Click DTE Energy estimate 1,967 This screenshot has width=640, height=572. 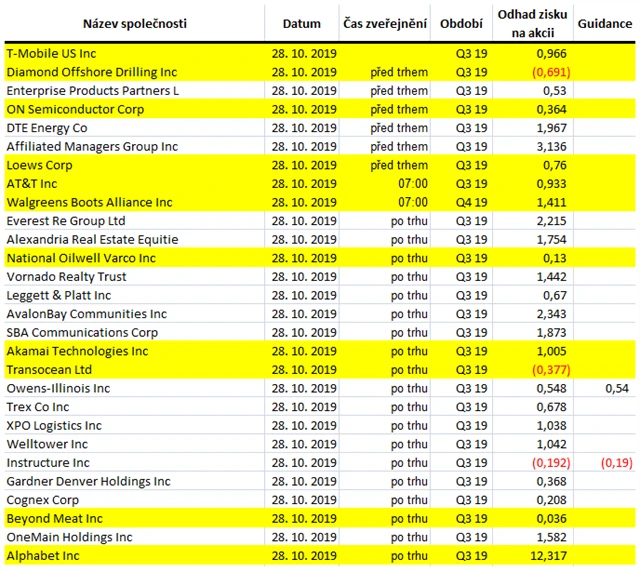pyautogui.click(x=551, y=128)
